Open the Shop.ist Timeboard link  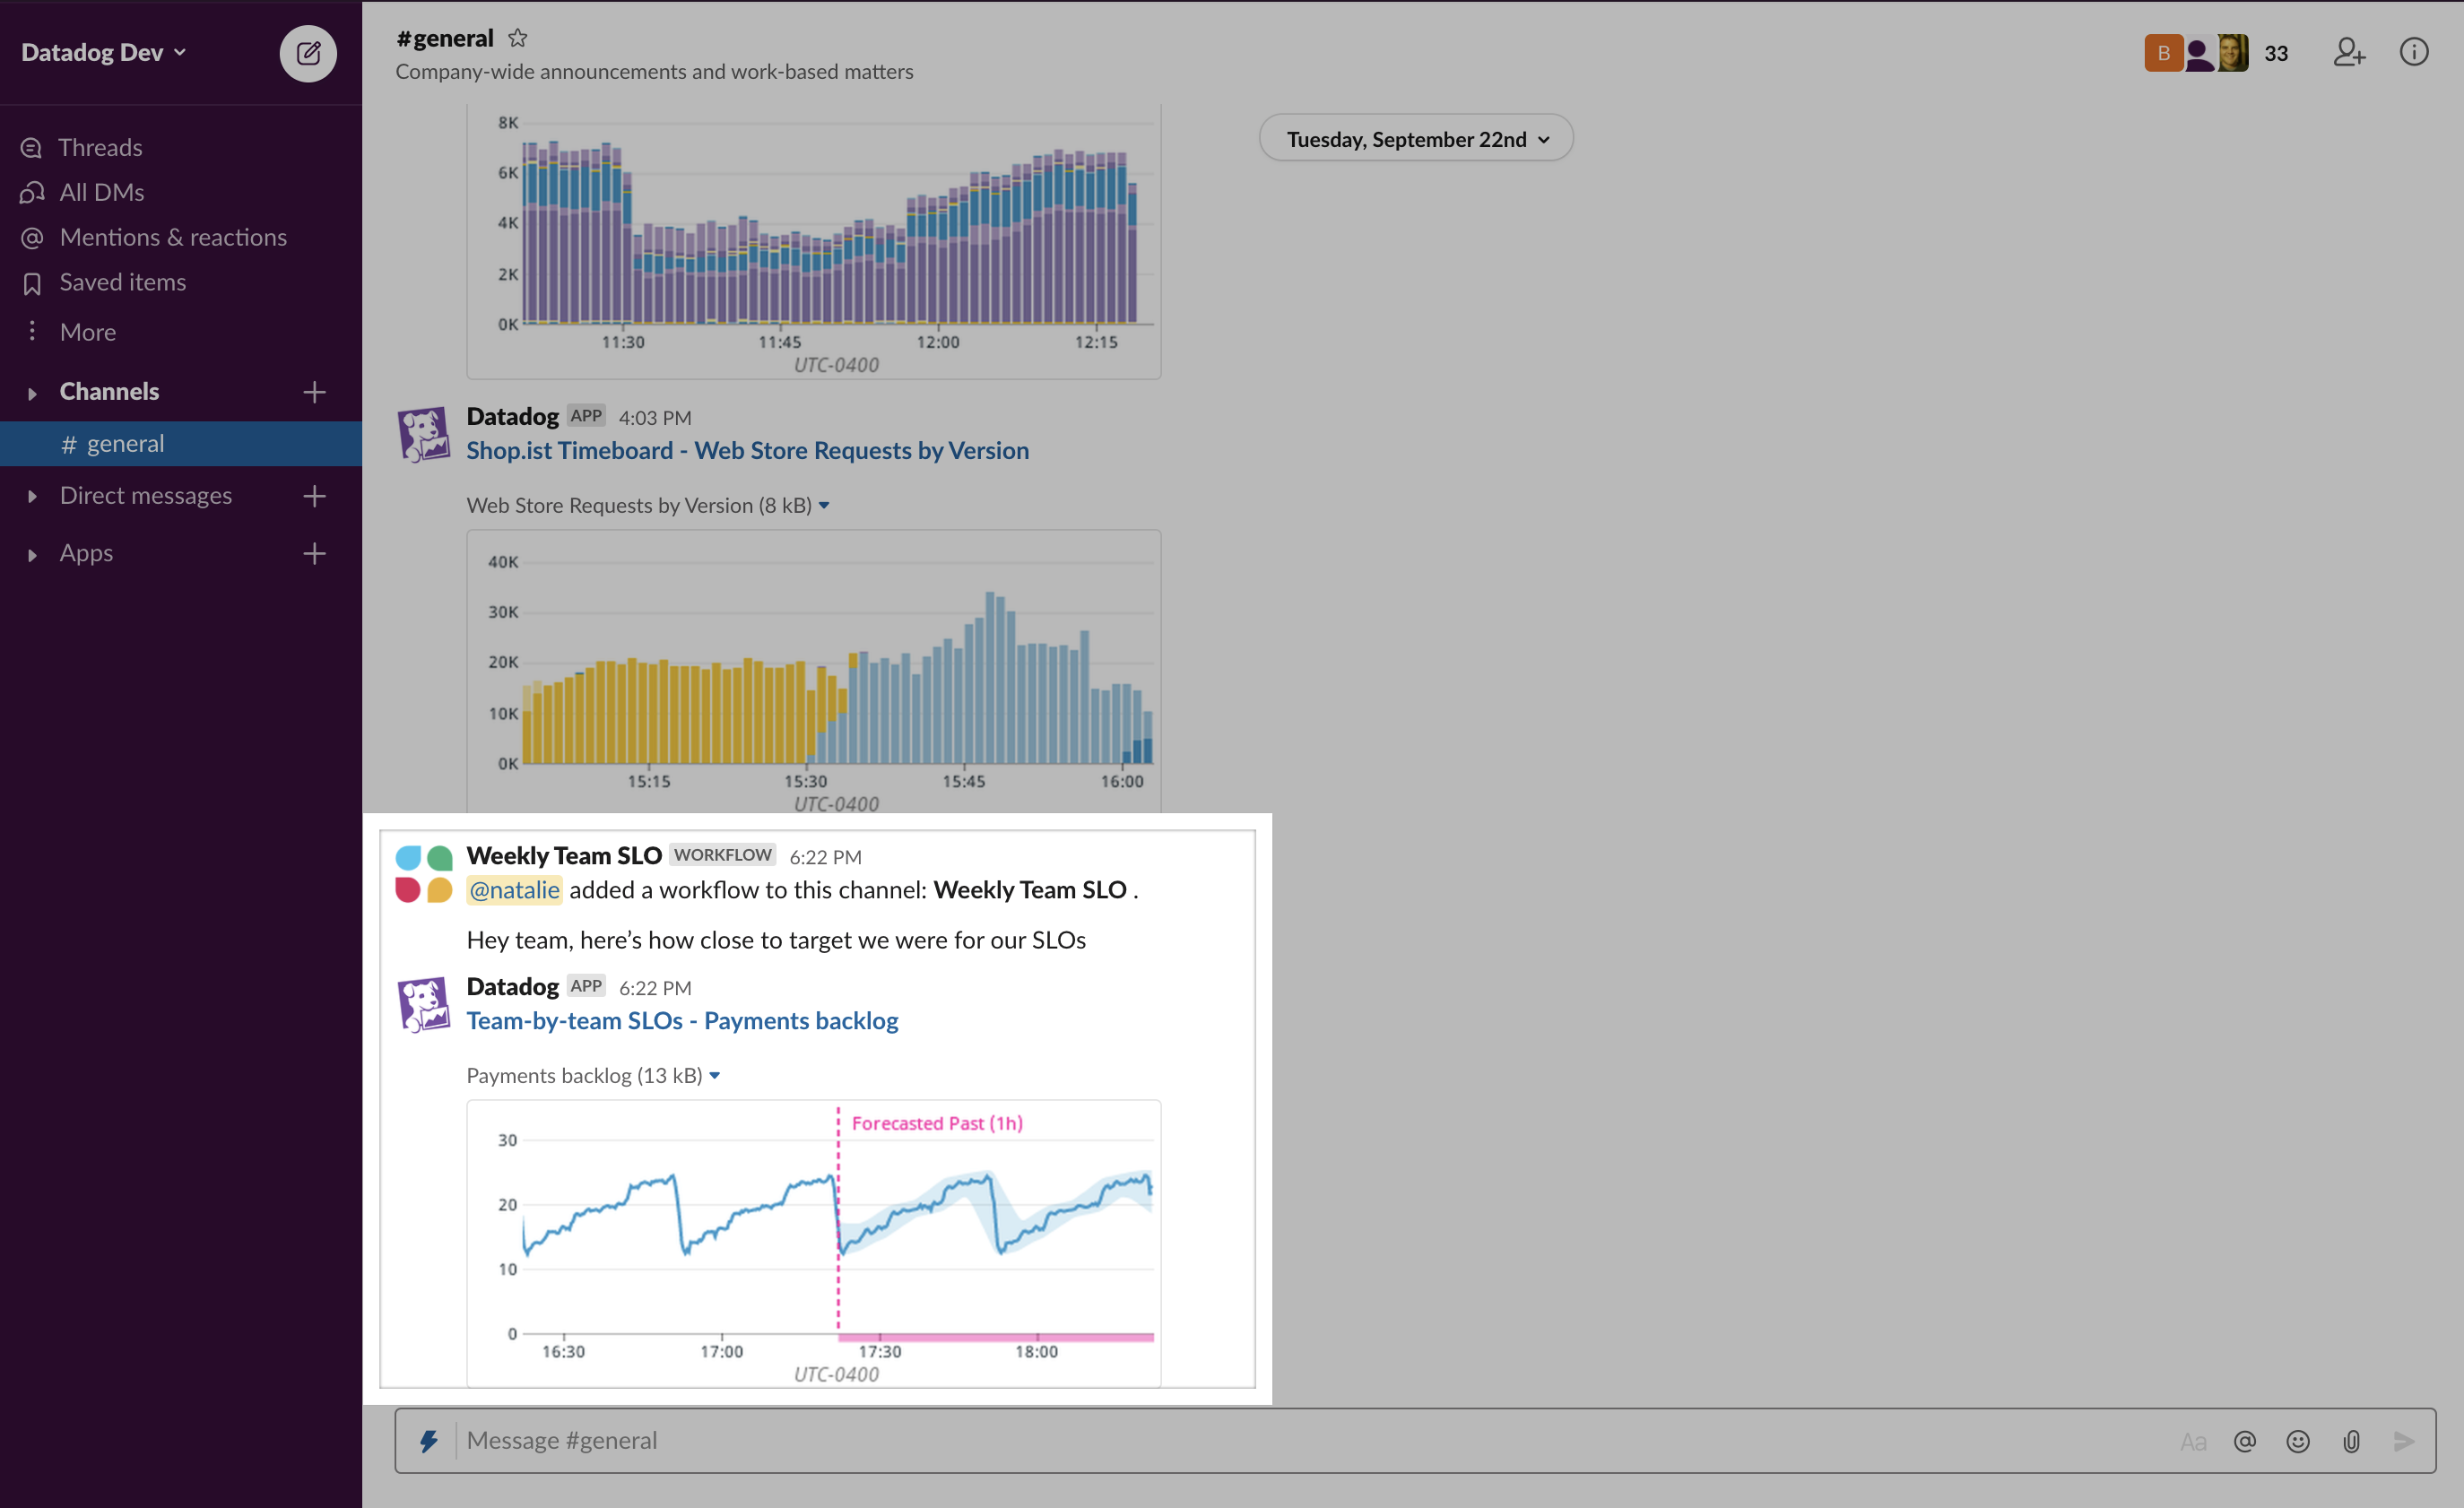[x=747, y=450]
